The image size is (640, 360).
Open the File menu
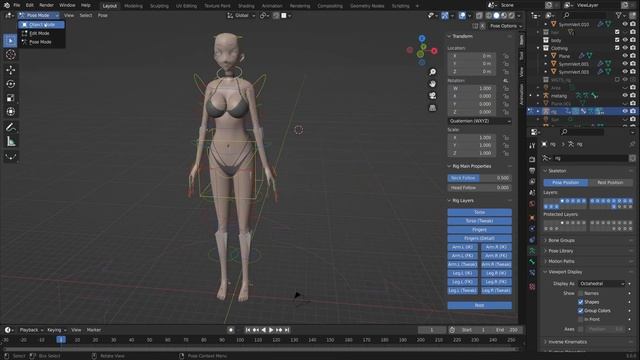(x=17, y=5)
